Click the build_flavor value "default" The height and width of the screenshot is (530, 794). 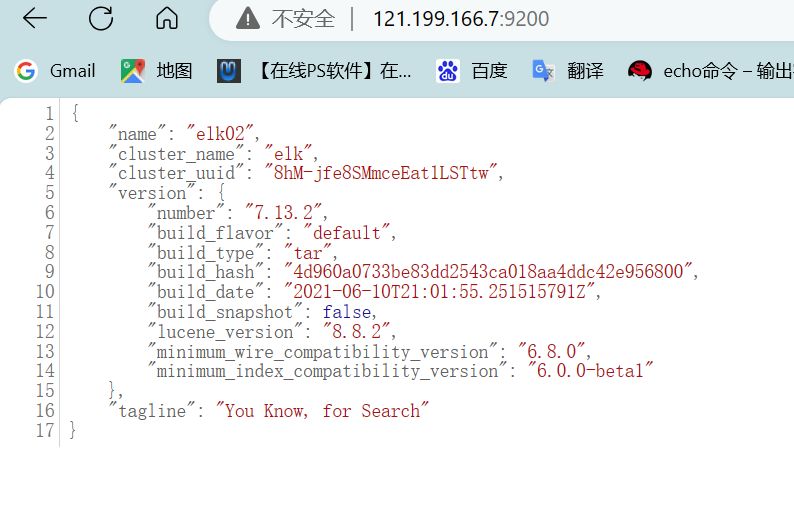tap(347, 233)
